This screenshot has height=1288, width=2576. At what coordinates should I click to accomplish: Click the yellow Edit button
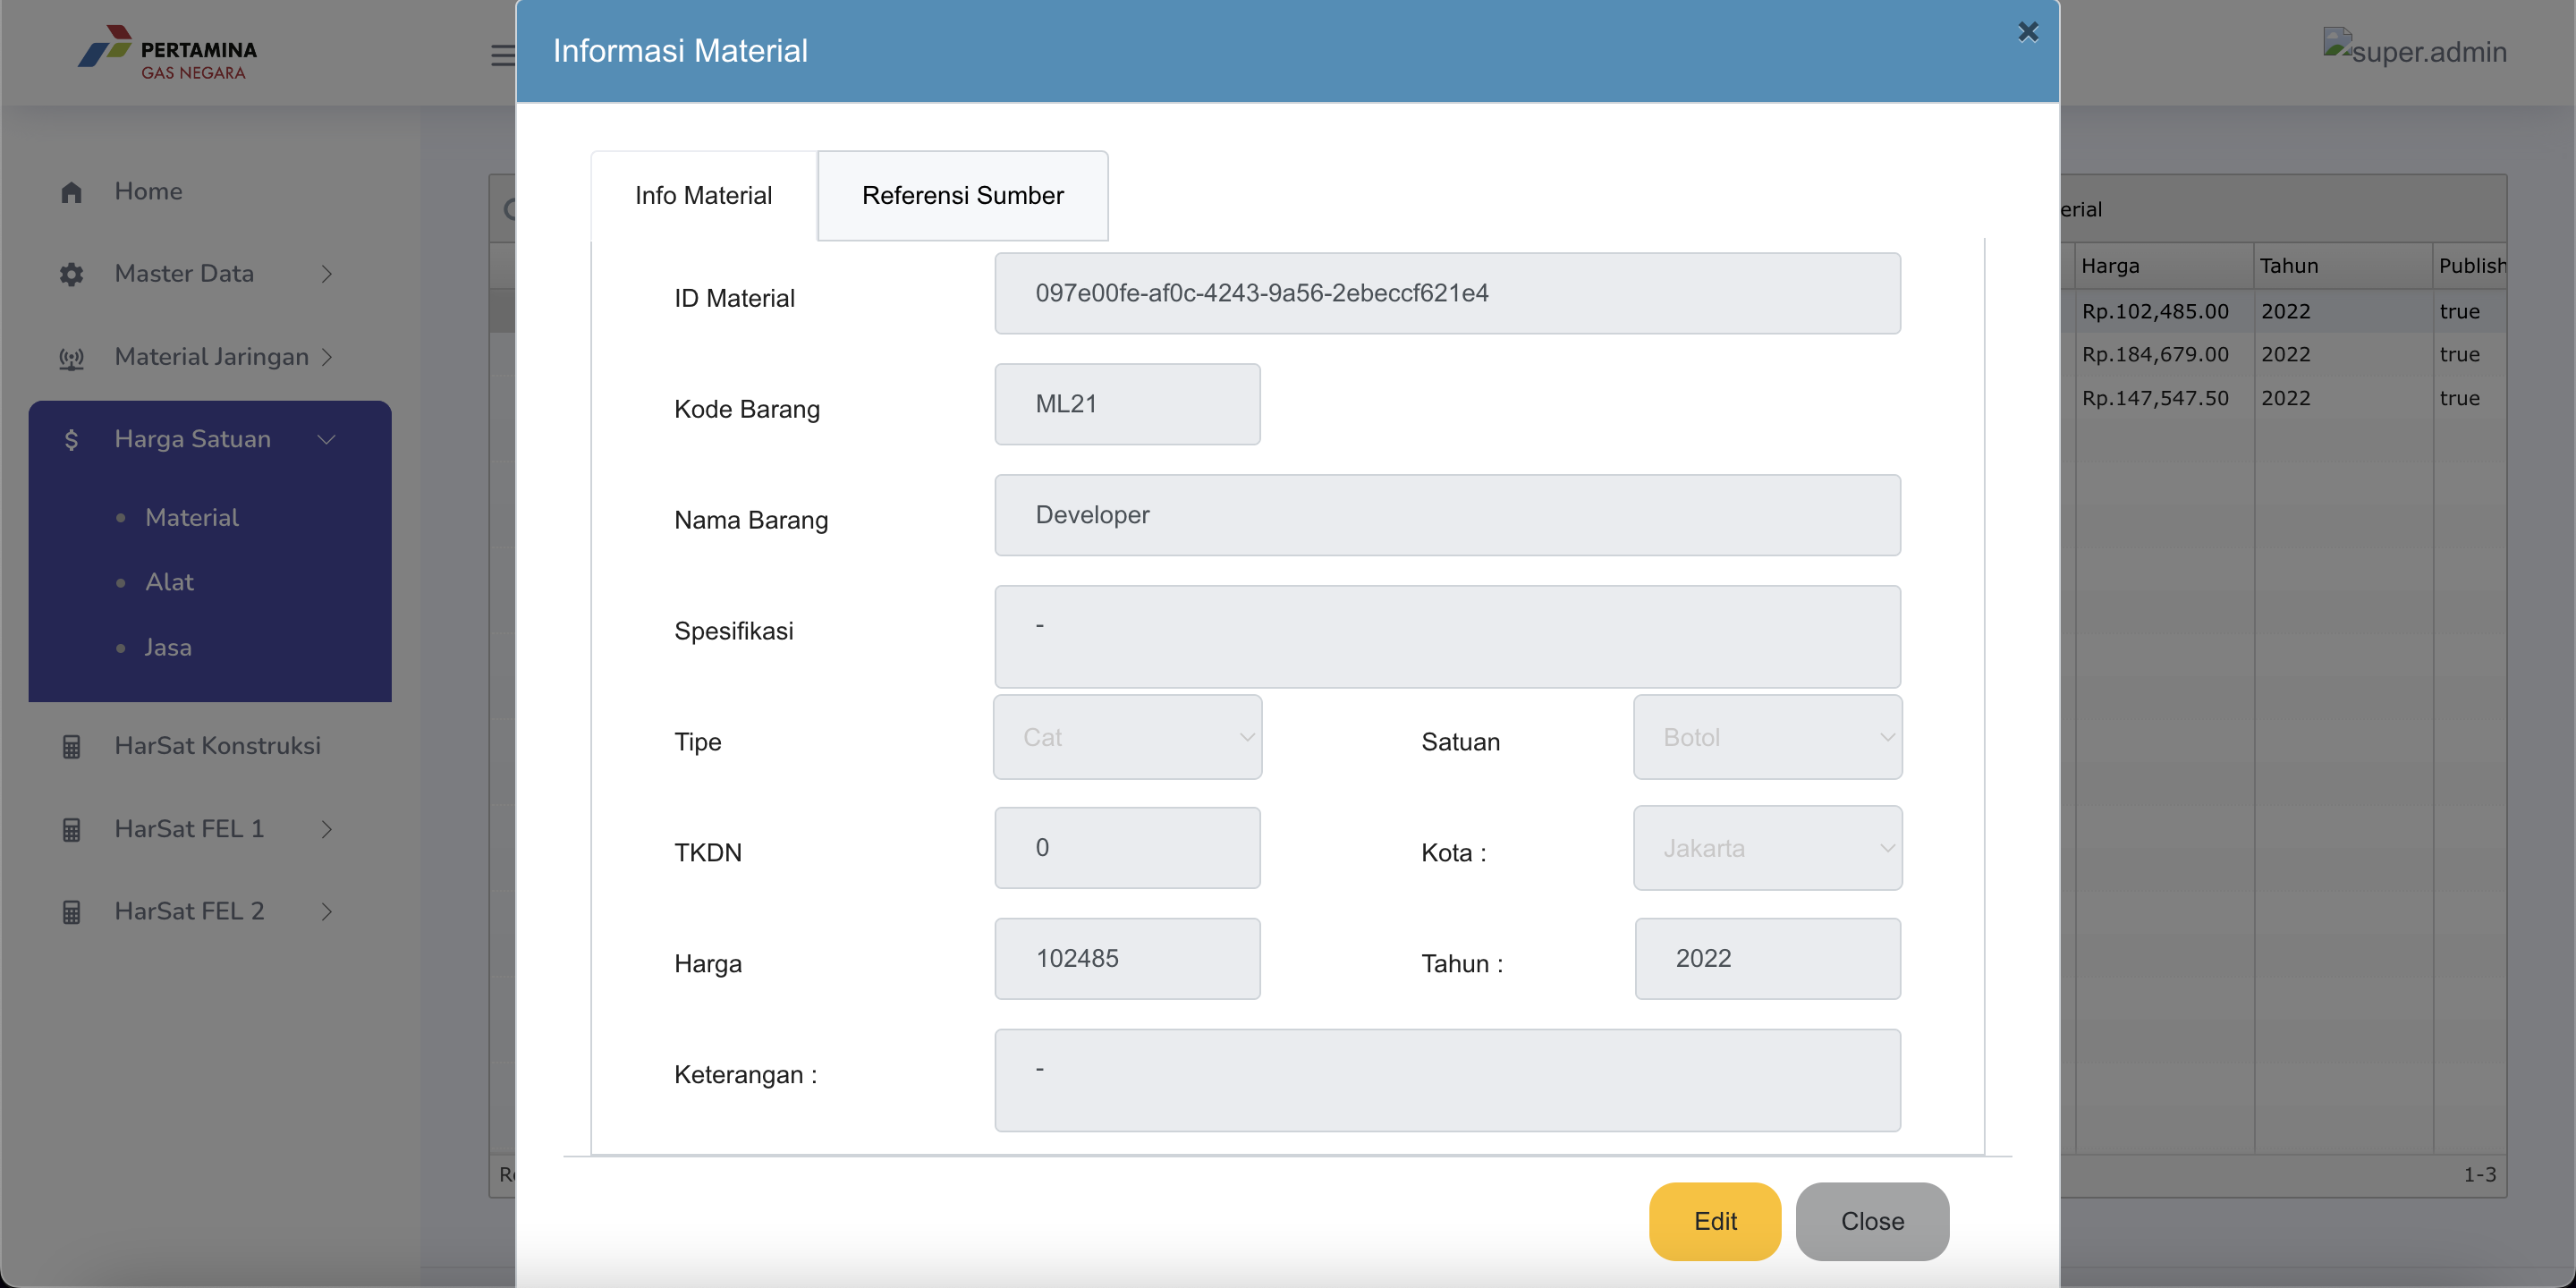click(1714, 1221)
